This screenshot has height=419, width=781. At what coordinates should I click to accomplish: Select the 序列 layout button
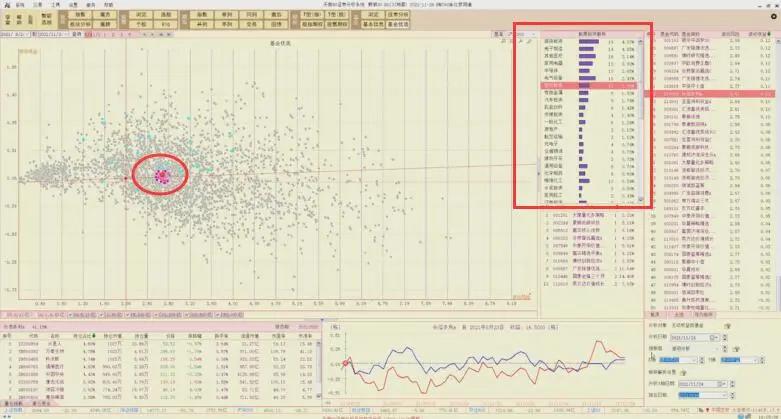[x=227, y=24]
